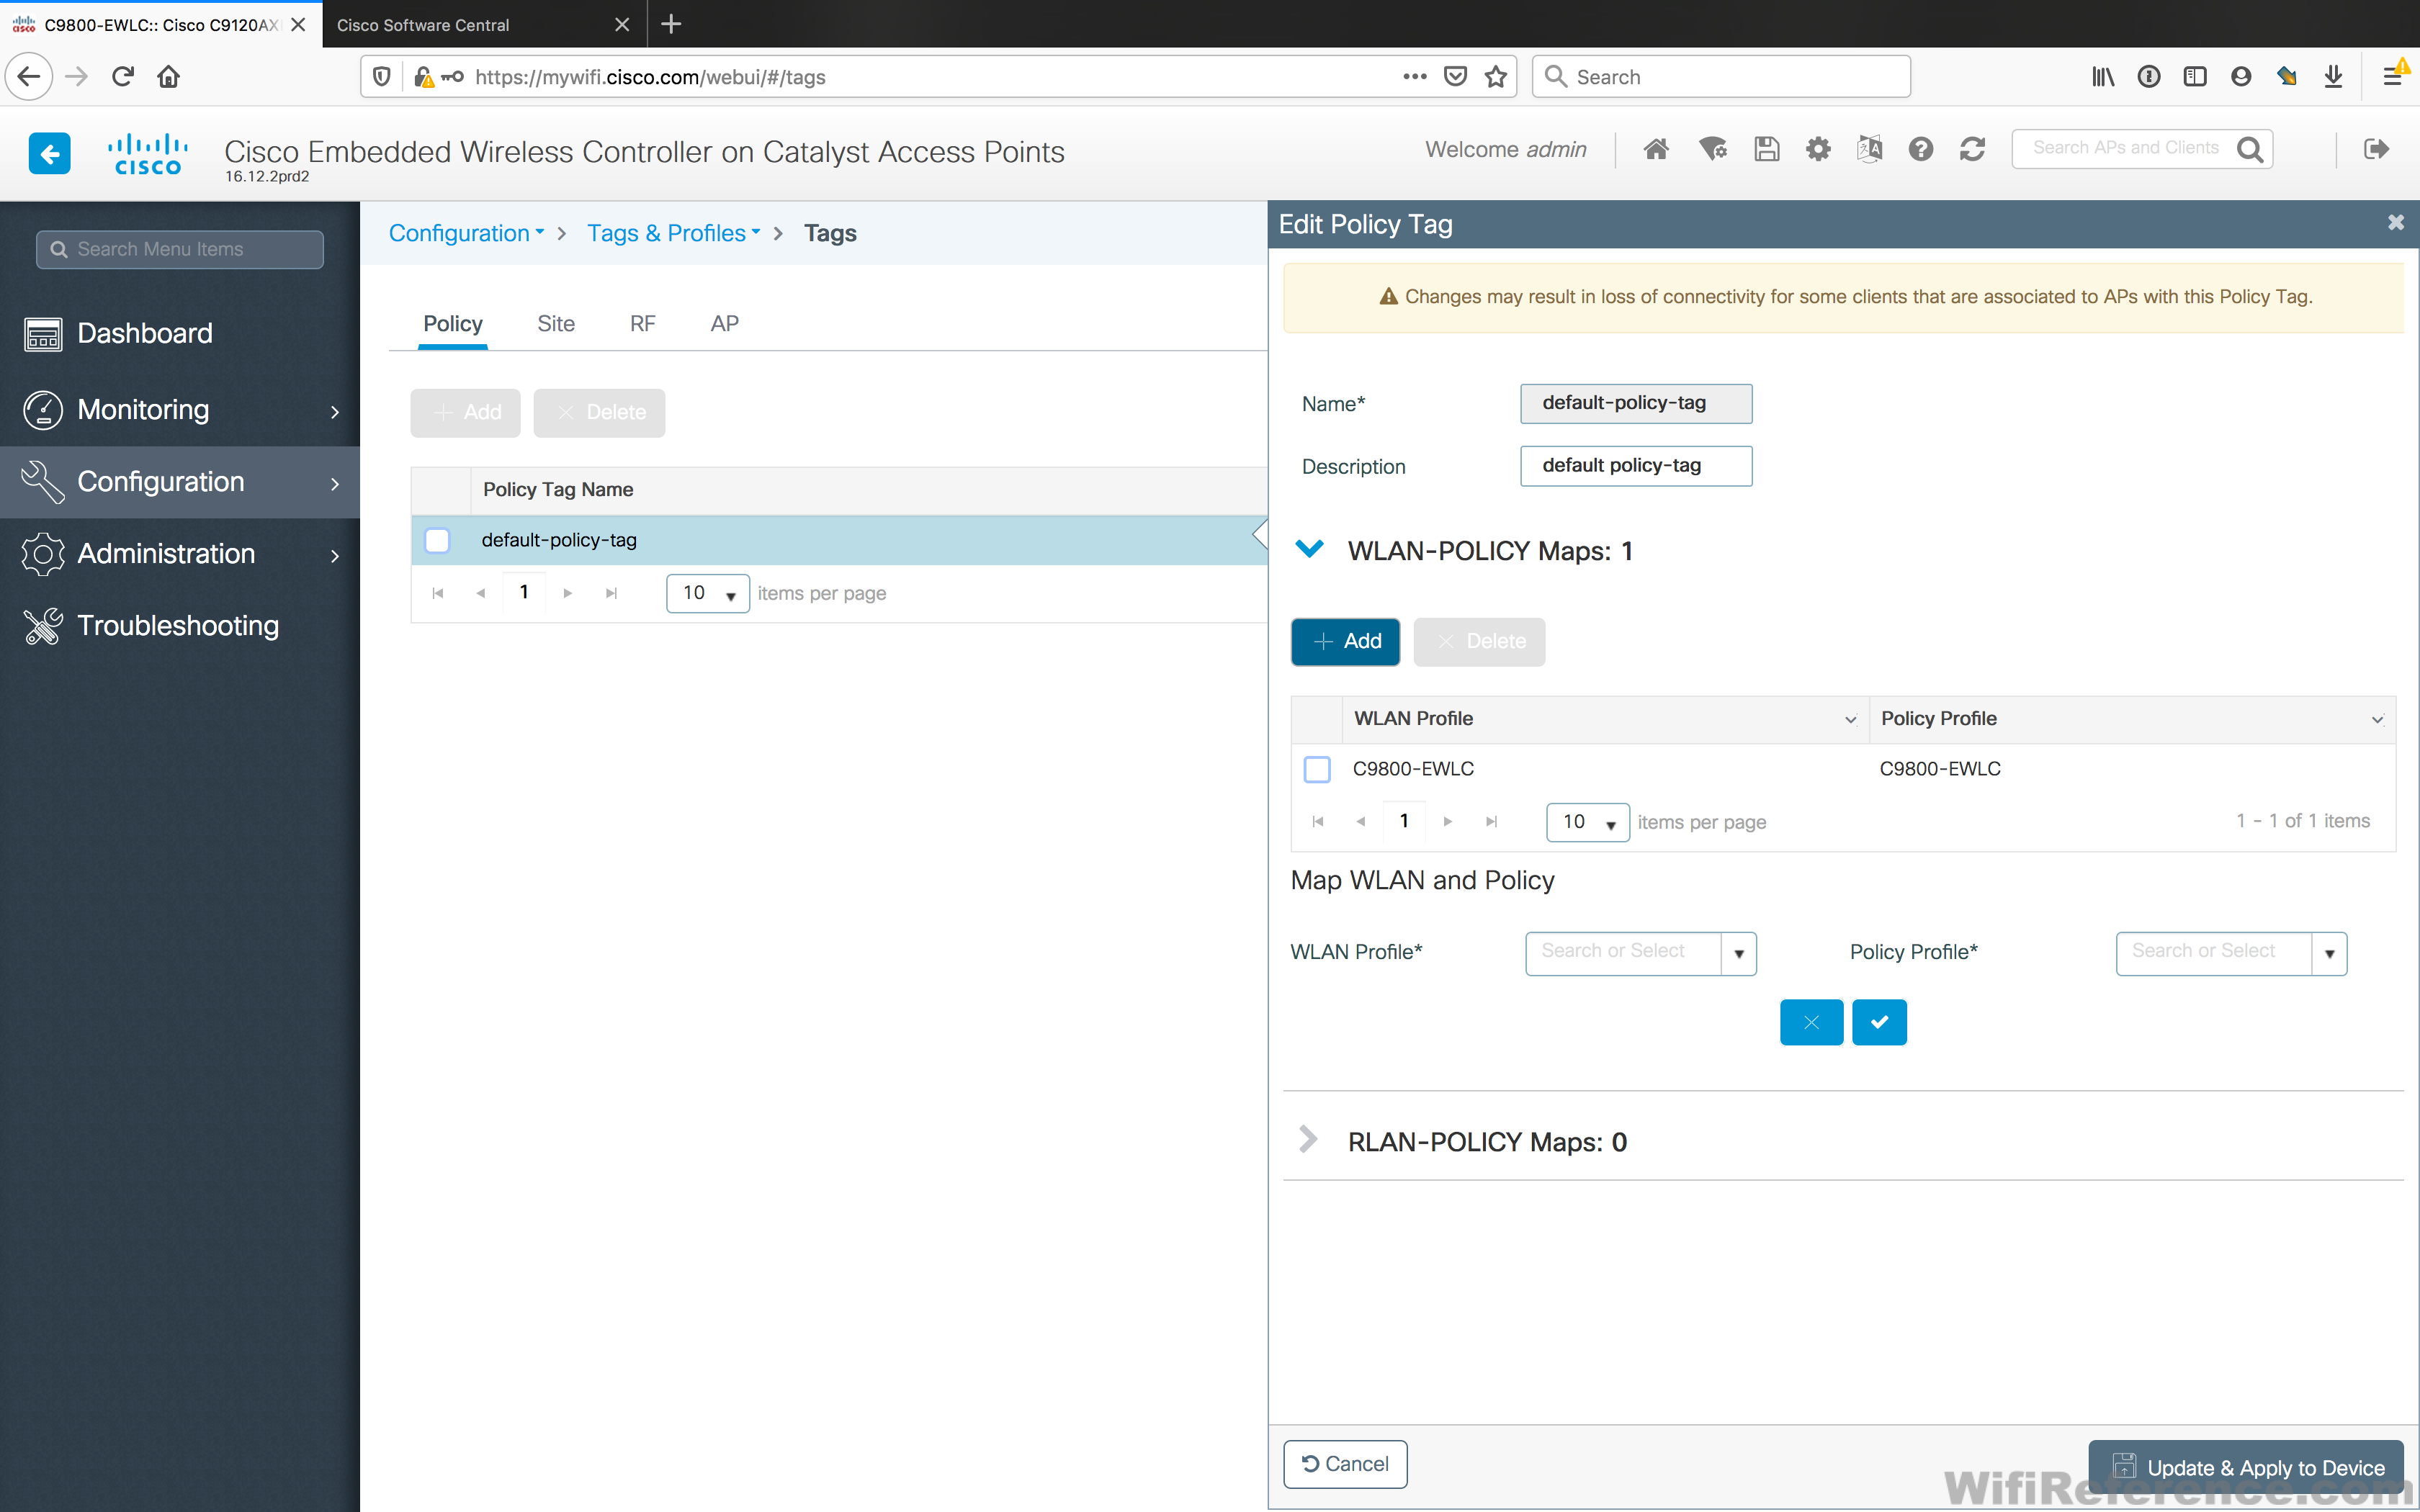Click the greyed-out Add button above Policy Tag list
2420x1512 pixels.
point(465,413)
